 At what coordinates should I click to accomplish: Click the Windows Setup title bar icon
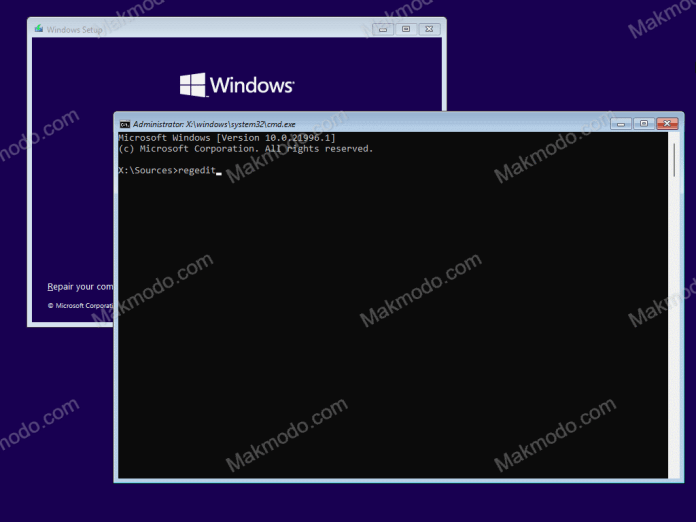tap(39, 29)
